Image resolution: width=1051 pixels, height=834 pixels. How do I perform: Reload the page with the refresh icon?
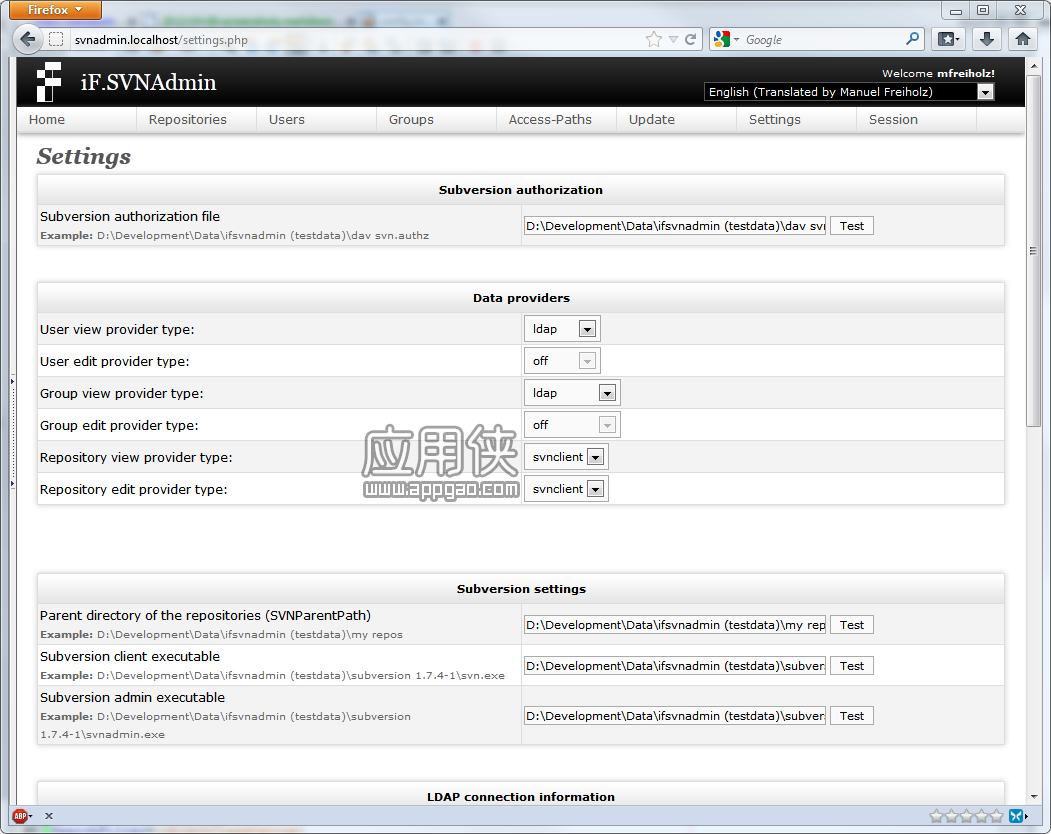tap(690, 40)
